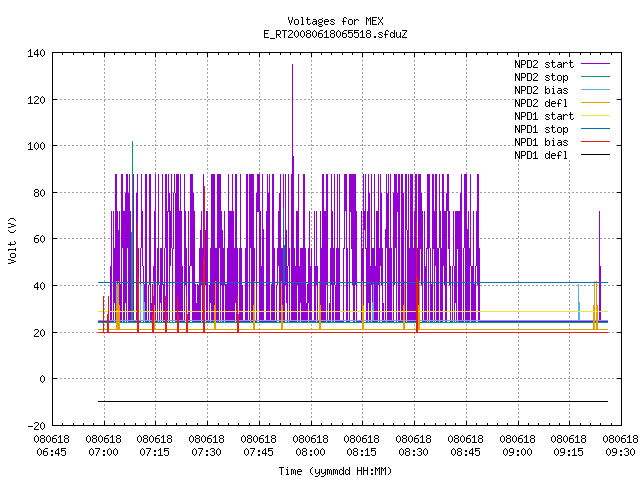Click the 09:15 time tick label

[569, 452]
